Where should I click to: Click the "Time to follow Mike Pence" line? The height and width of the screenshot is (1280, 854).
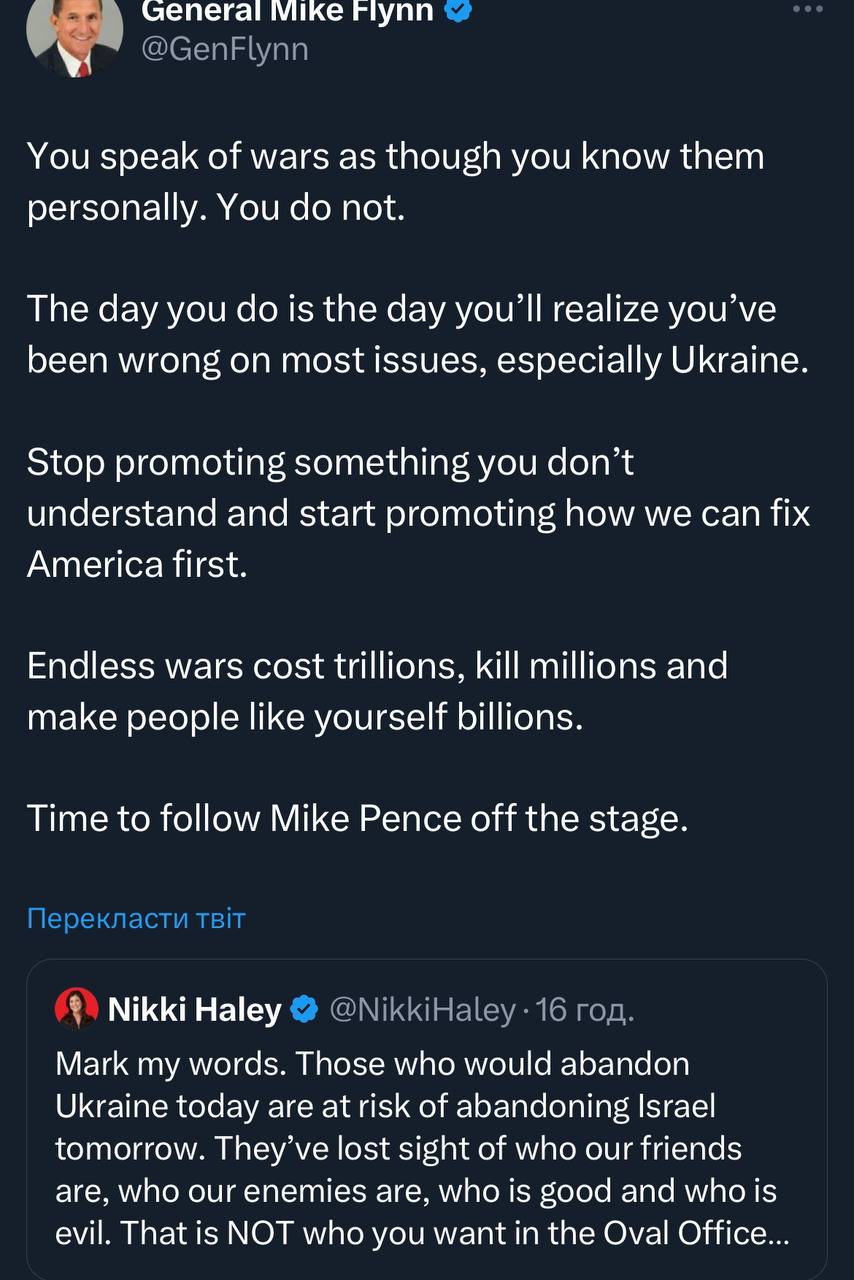point(358,818)
